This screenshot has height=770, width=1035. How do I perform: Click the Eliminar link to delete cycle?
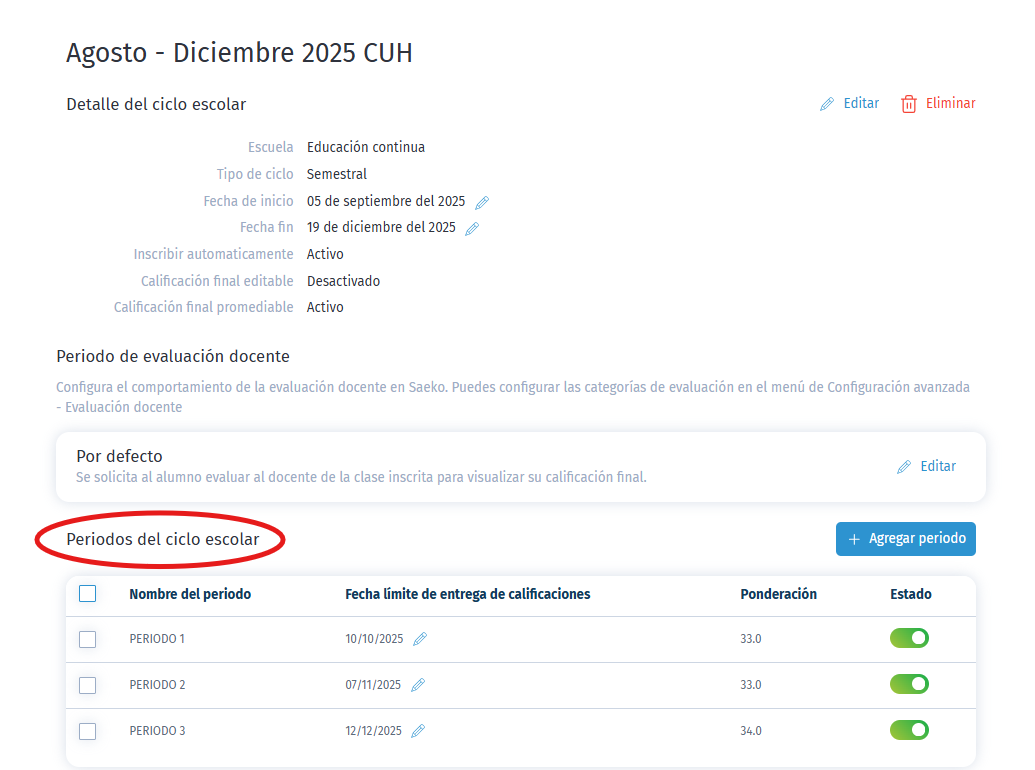(x=938, y=104)
